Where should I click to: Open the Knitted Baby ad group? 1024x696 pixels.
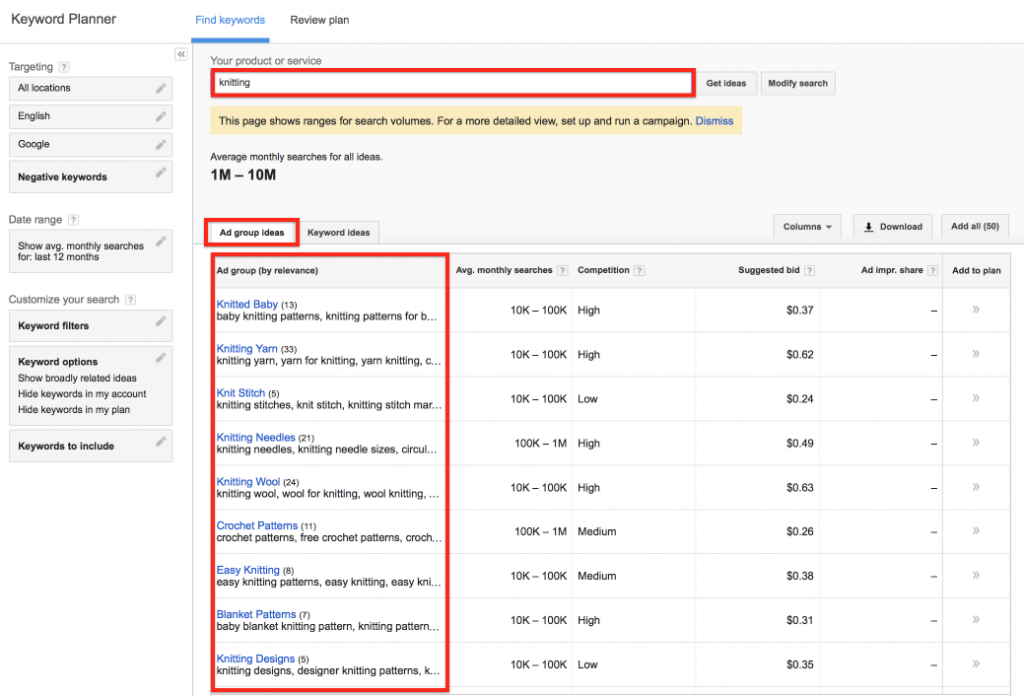coord(247,304)
